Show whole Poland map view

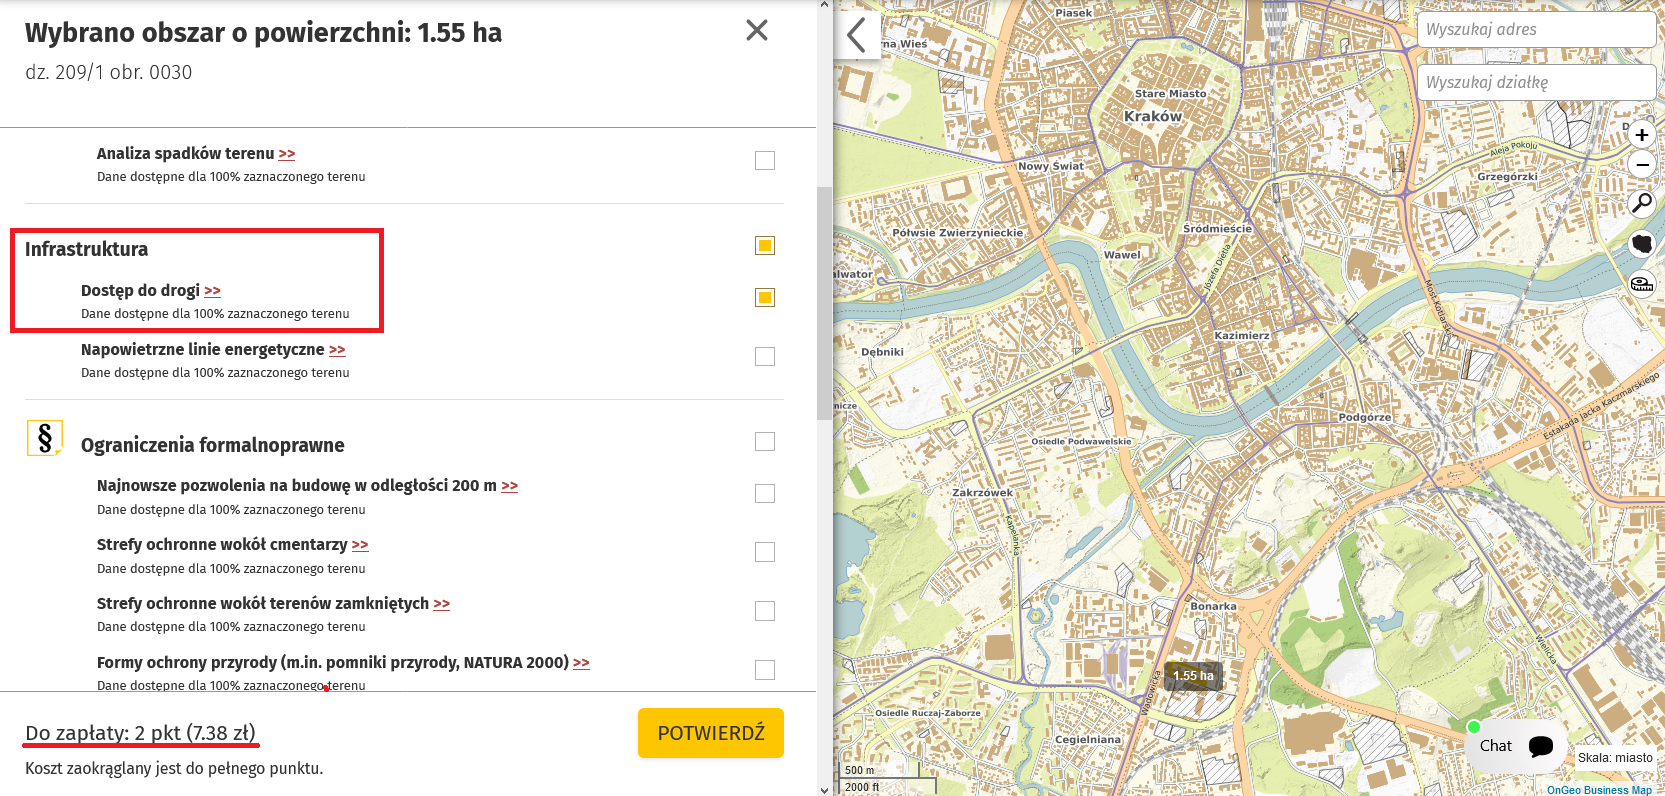1641,243
